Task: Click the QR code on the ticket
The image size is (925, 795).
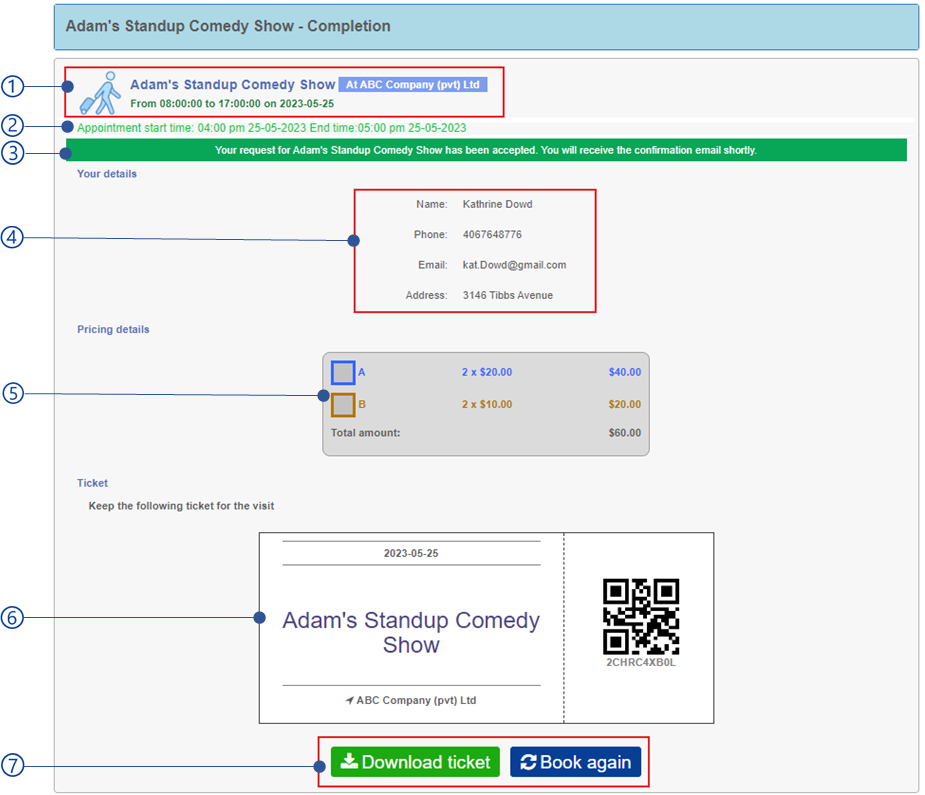Action: click(641, 616)
